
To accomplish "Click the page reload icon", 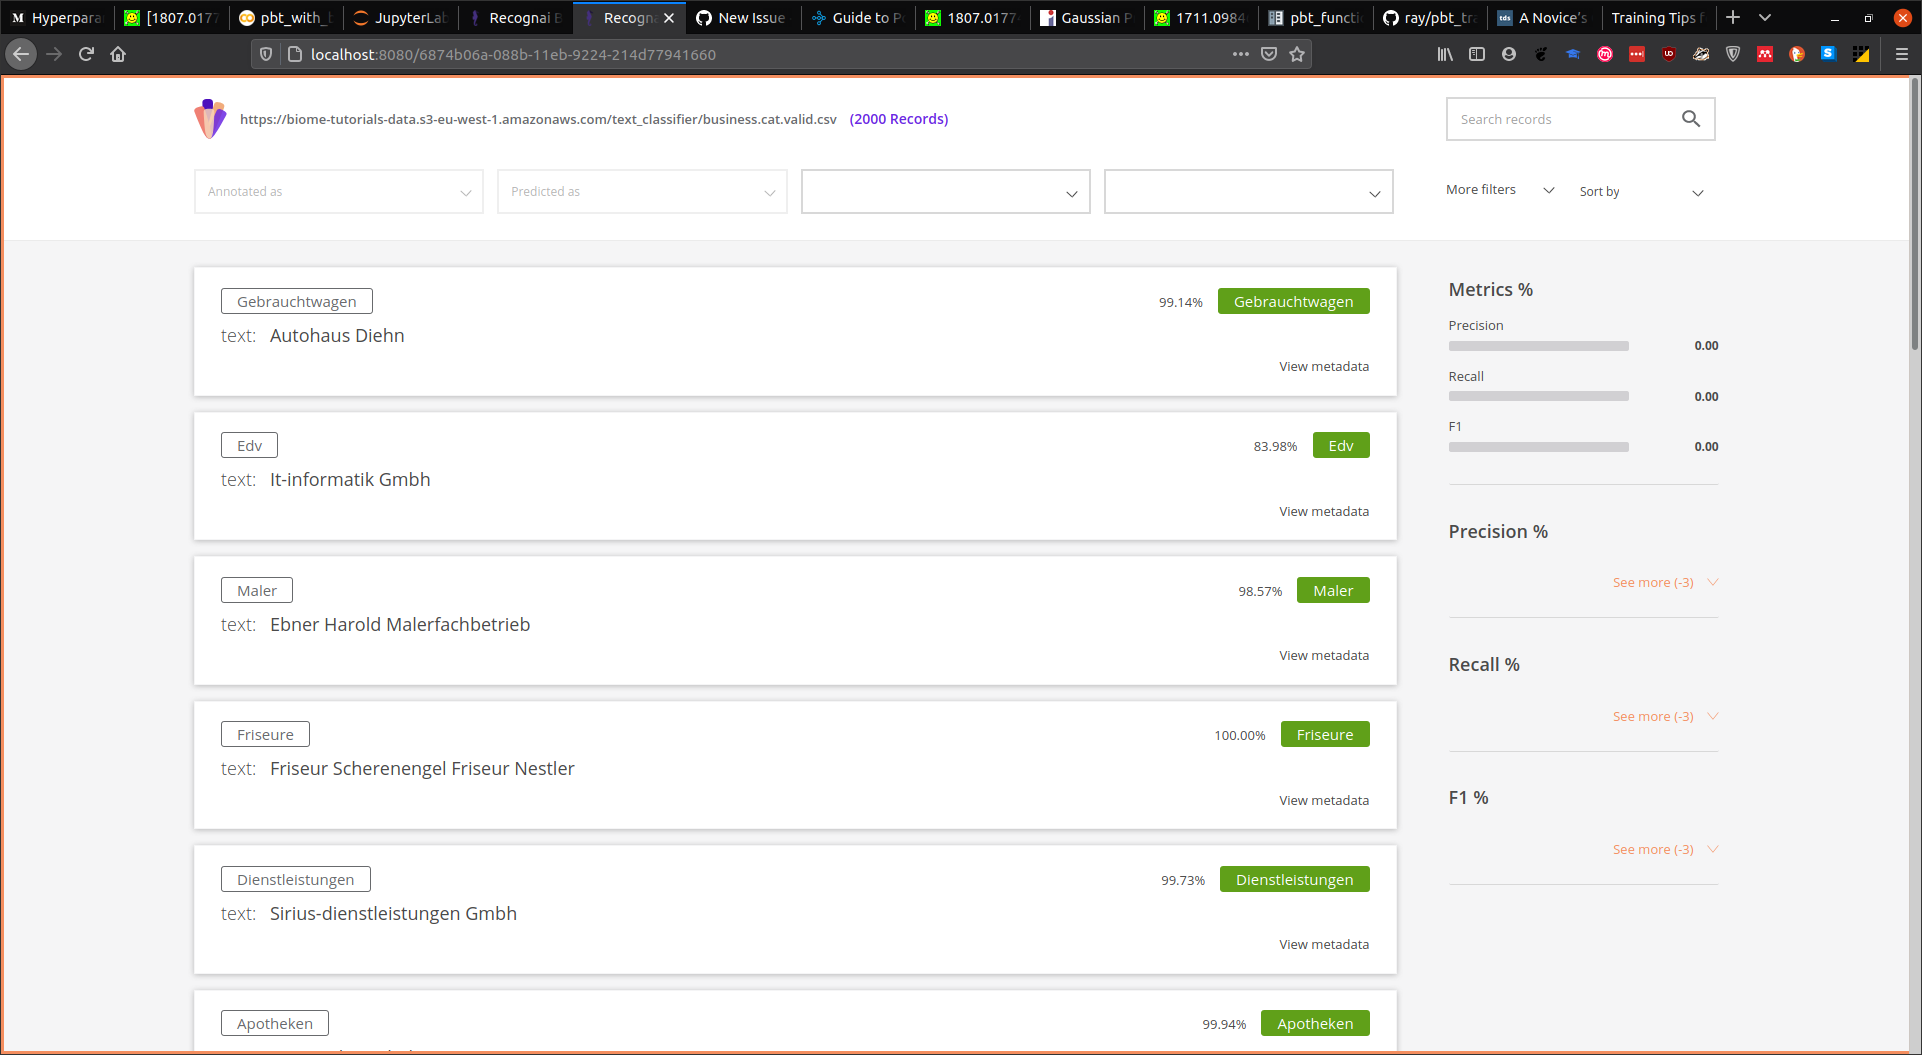I will tap(86, 54).
